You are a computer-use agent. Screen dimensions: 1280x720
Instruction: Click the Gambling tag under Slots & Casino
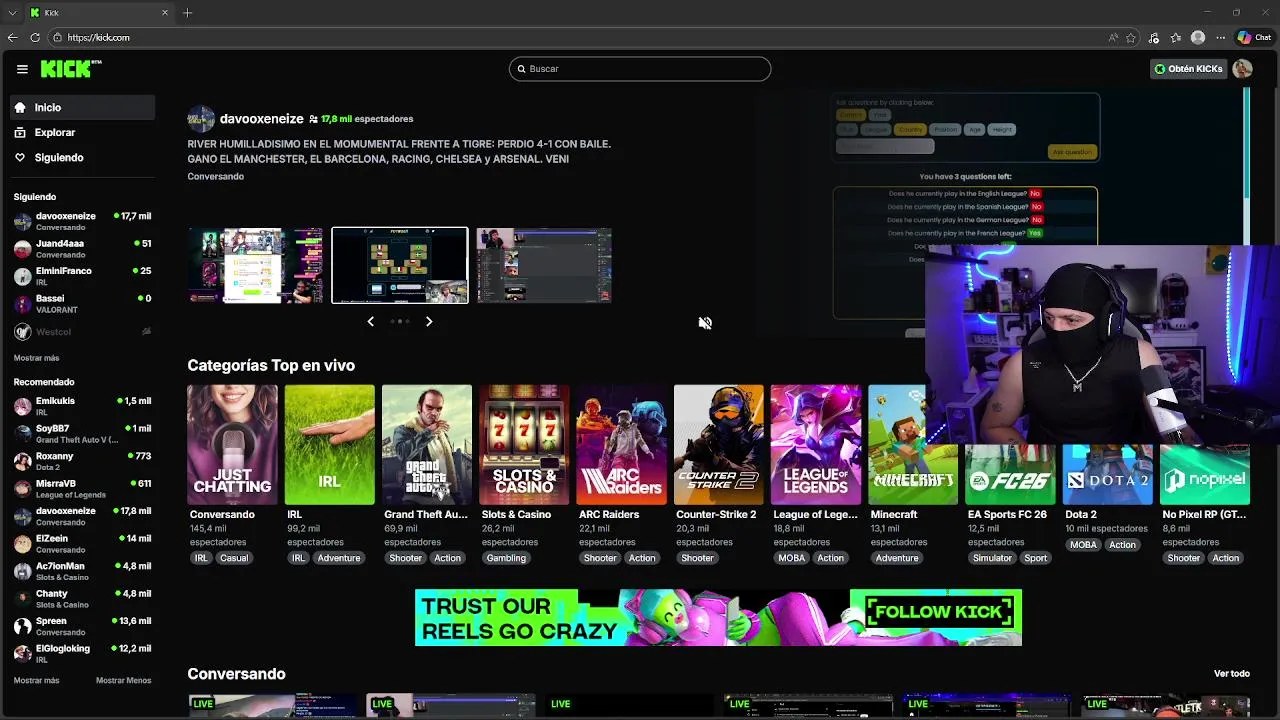pos(506,558)
